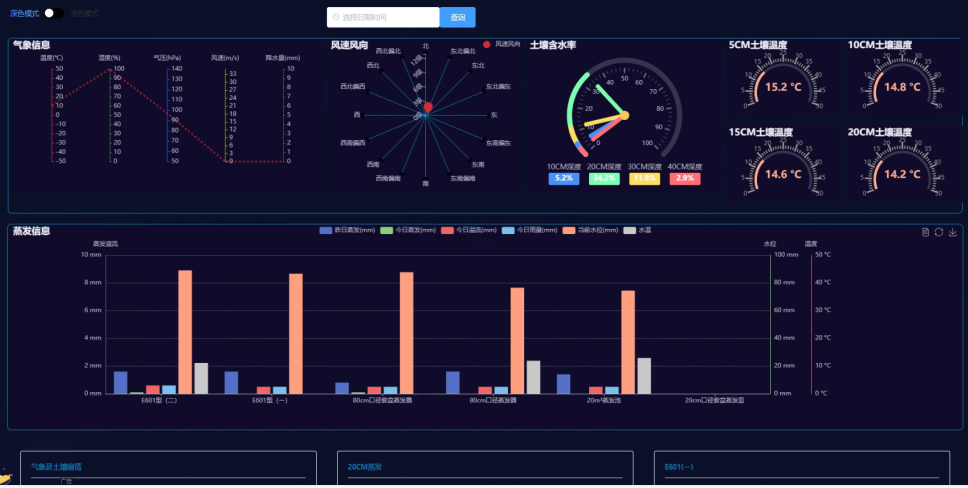
Task: Click the save-as-image download icon
Action: [x=952, y=232]
